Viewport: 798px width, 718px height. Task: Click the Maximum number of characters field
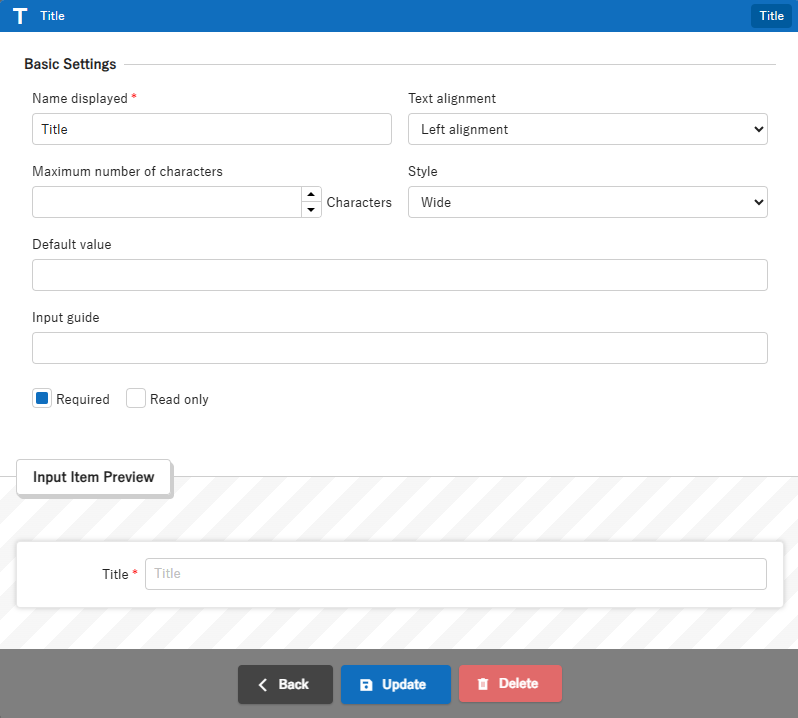point(167,202)
